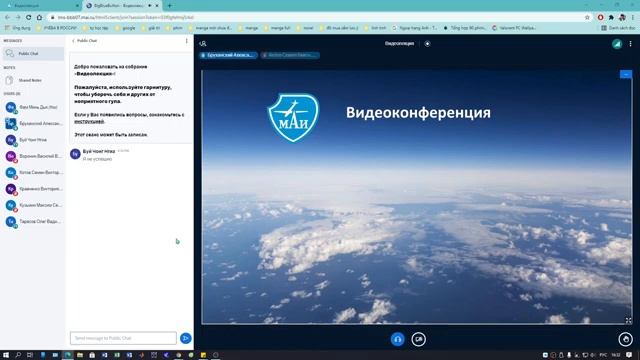
Task: Select user Котов Семен
Action: 33,173
